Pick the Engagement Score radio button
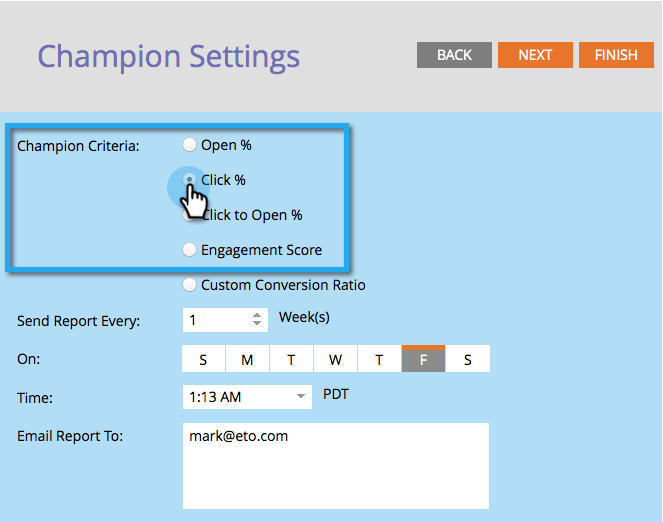This screenshot has height=522, width=663. (x=189, y=250)
